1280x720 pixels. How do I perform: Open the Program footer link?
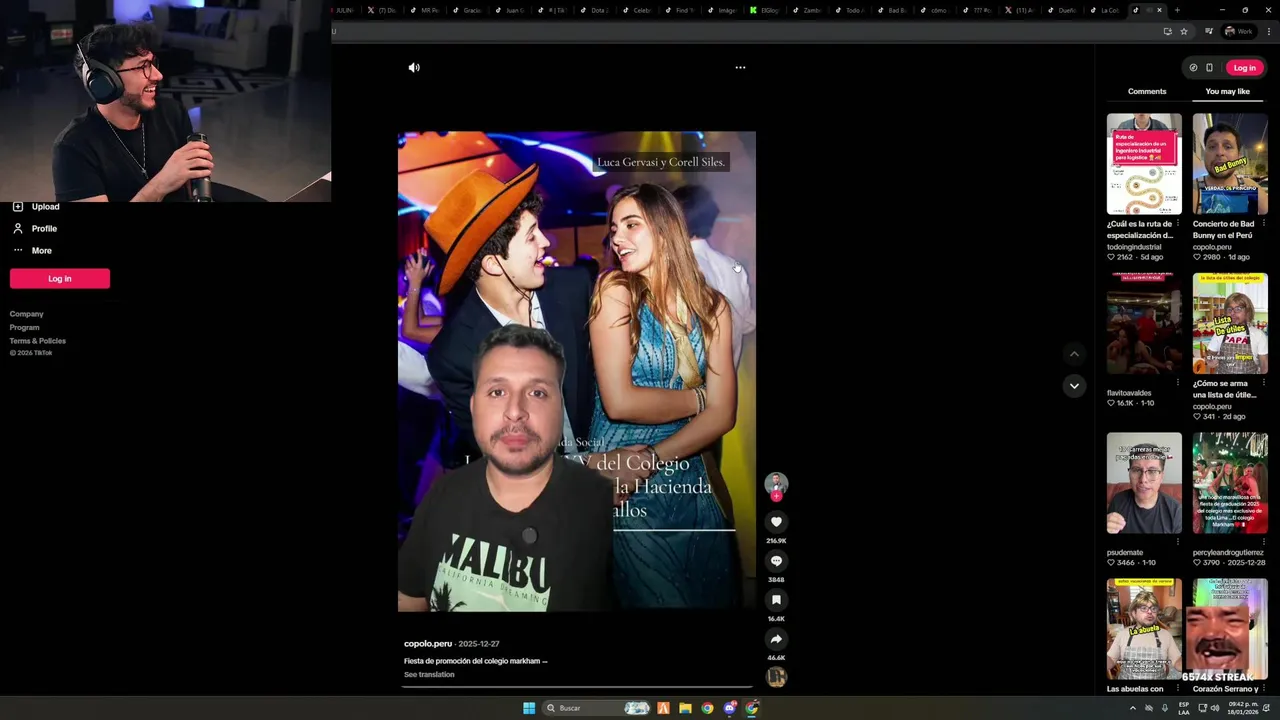25,328
